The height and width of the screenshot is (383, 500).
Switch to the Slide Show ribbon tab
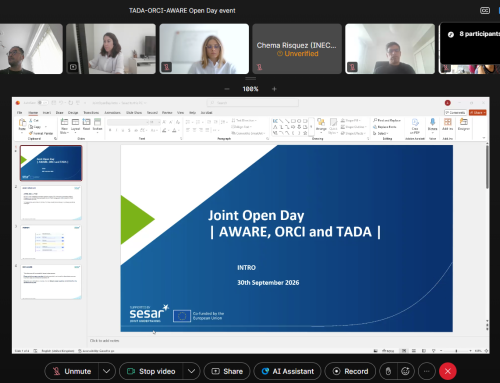coord(134,113)
